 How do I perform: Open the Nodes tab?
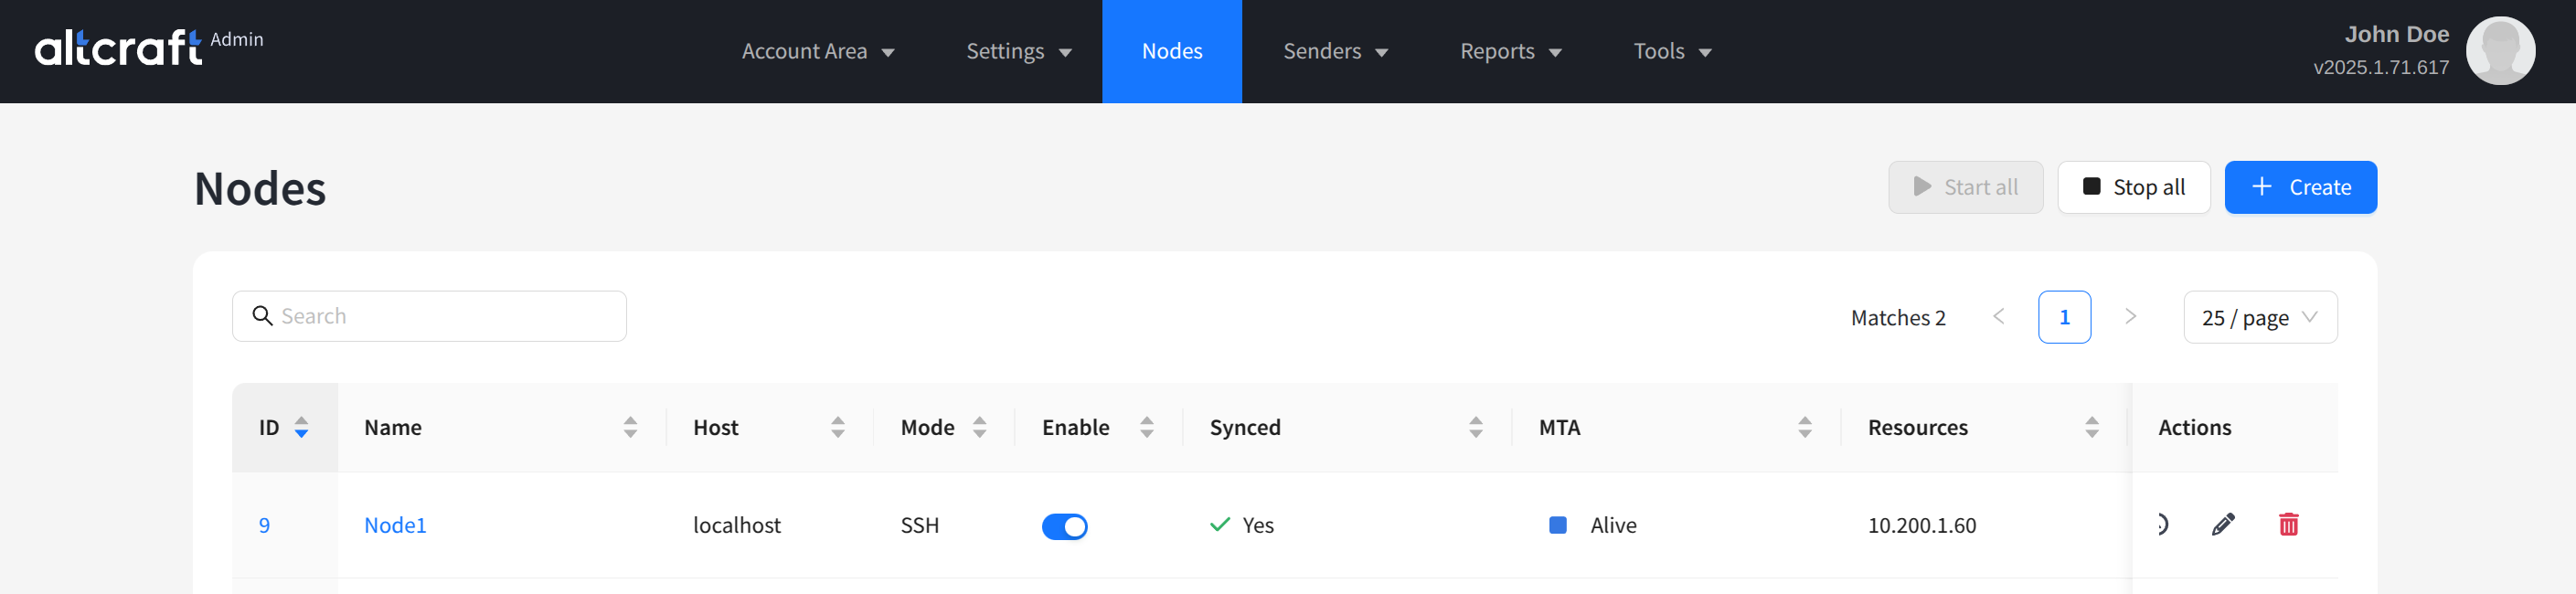[1171, 51]
